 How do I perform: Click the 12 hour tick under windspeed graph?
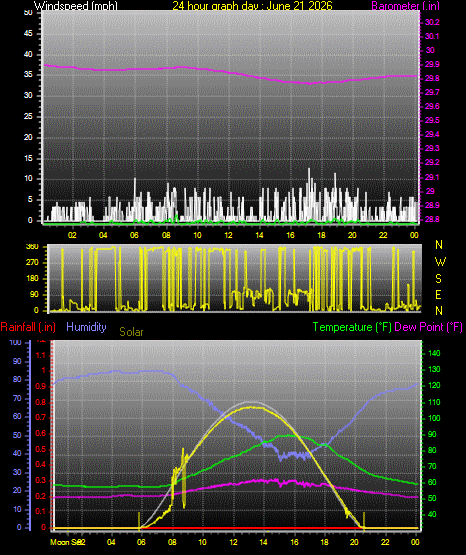[228, 235]
